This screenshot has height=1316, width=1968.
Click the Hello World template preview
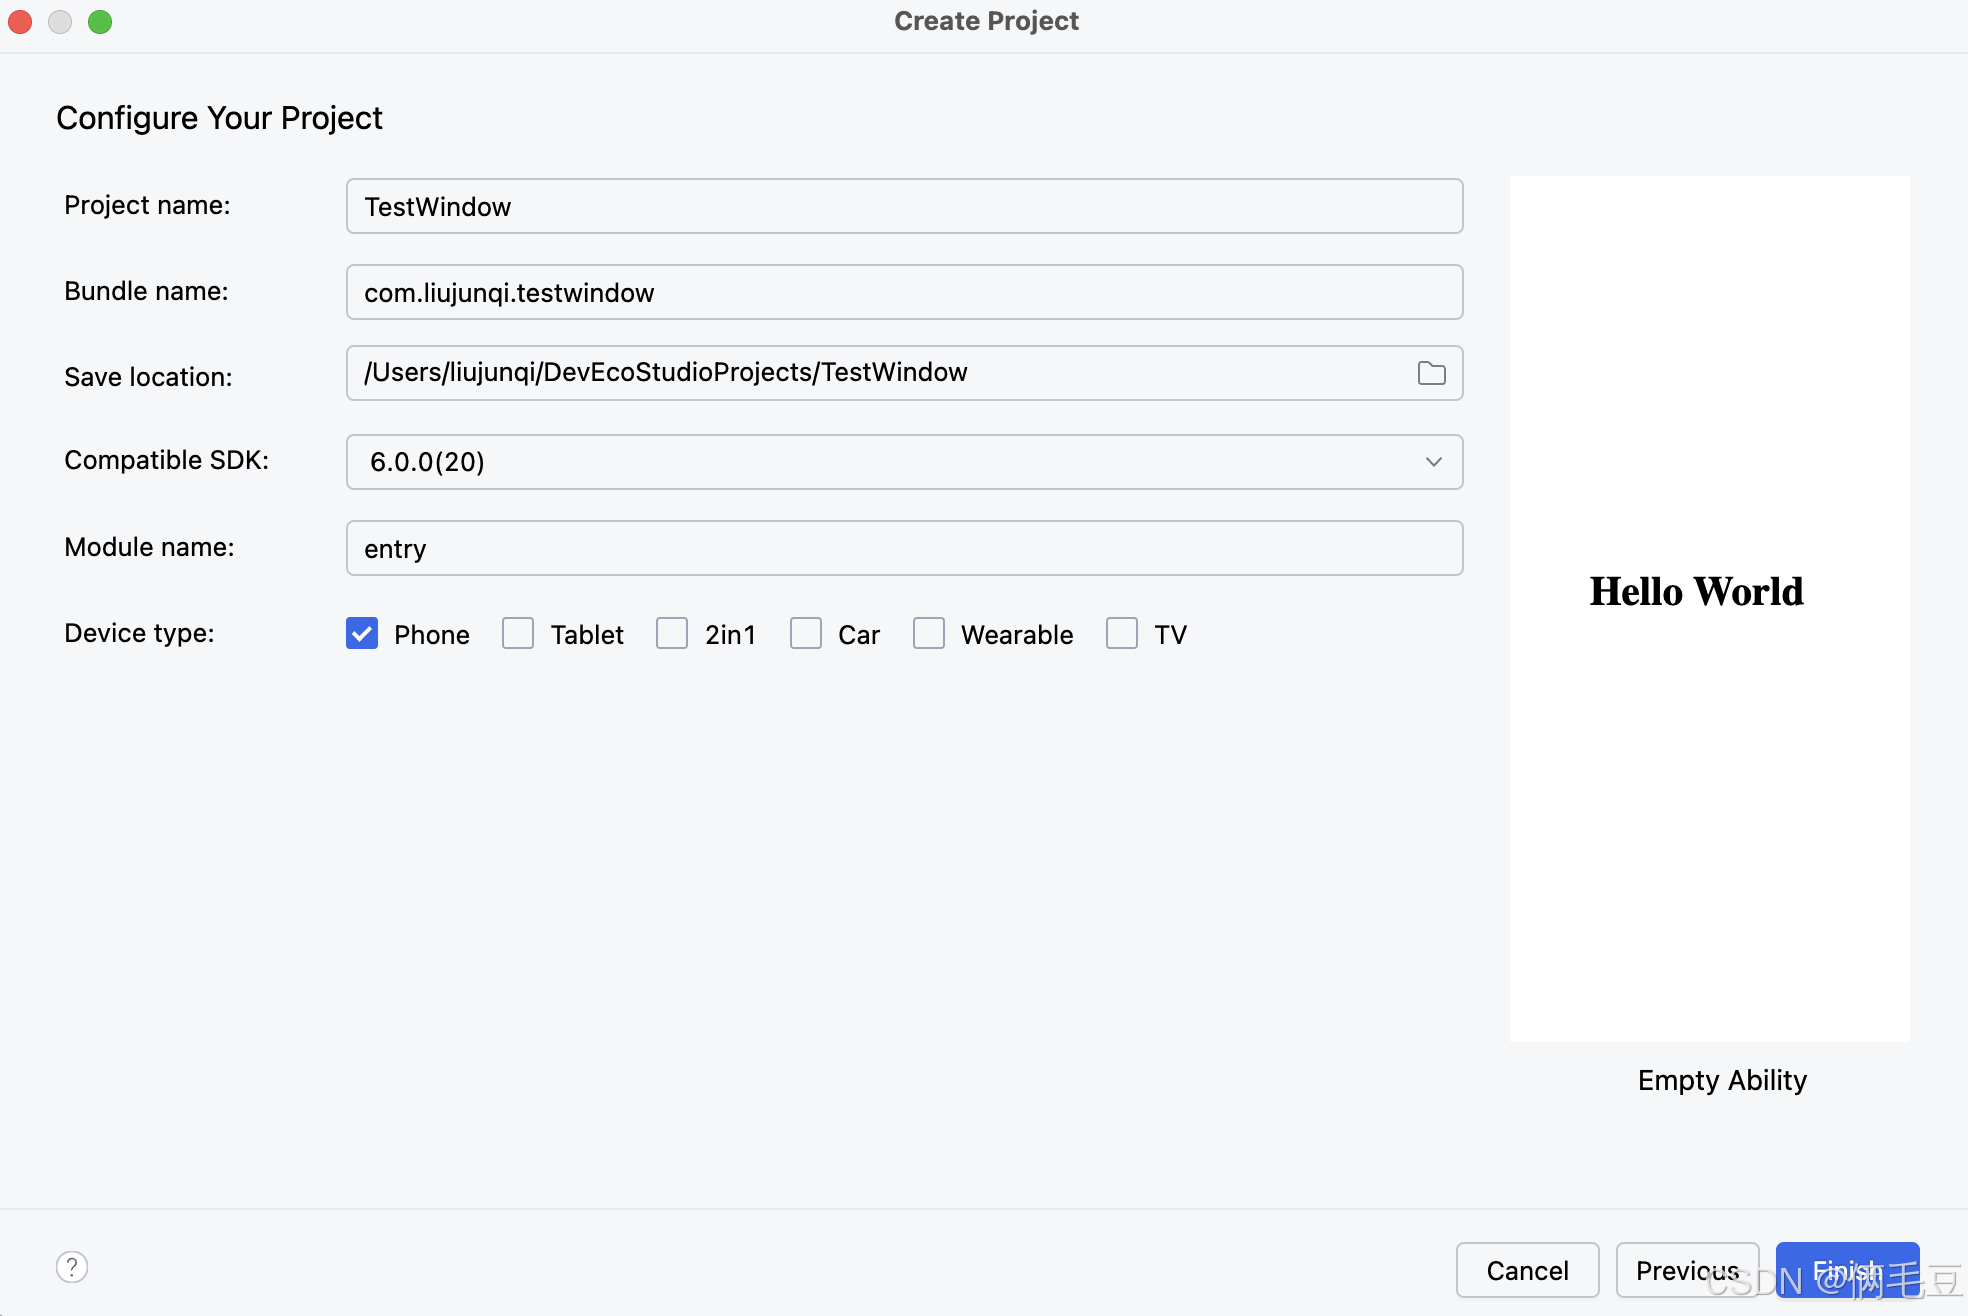(1709, 608)
